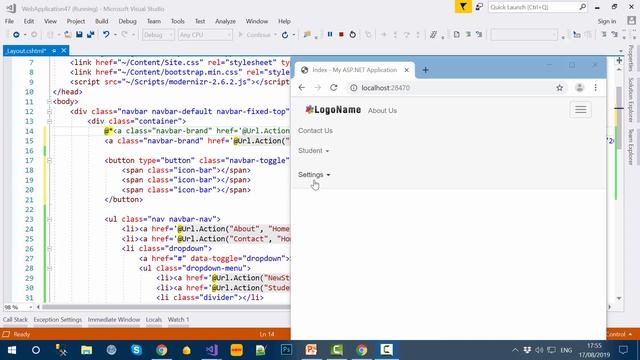Click the Navigate Backward toolbar icon
The height and width of the screenshot is (360, 640).
16,35
